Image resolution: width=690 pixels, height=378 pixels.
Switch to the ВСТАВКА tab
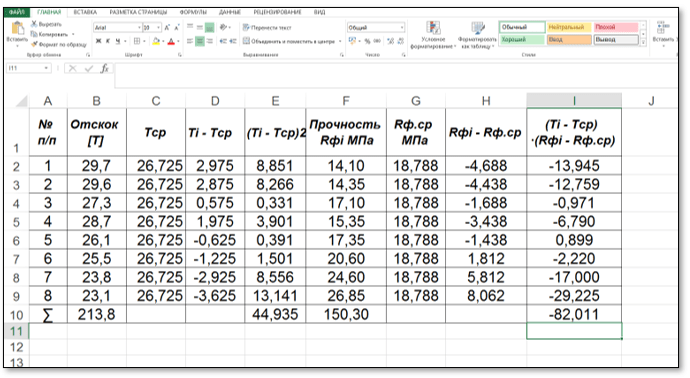pos(85,12)
